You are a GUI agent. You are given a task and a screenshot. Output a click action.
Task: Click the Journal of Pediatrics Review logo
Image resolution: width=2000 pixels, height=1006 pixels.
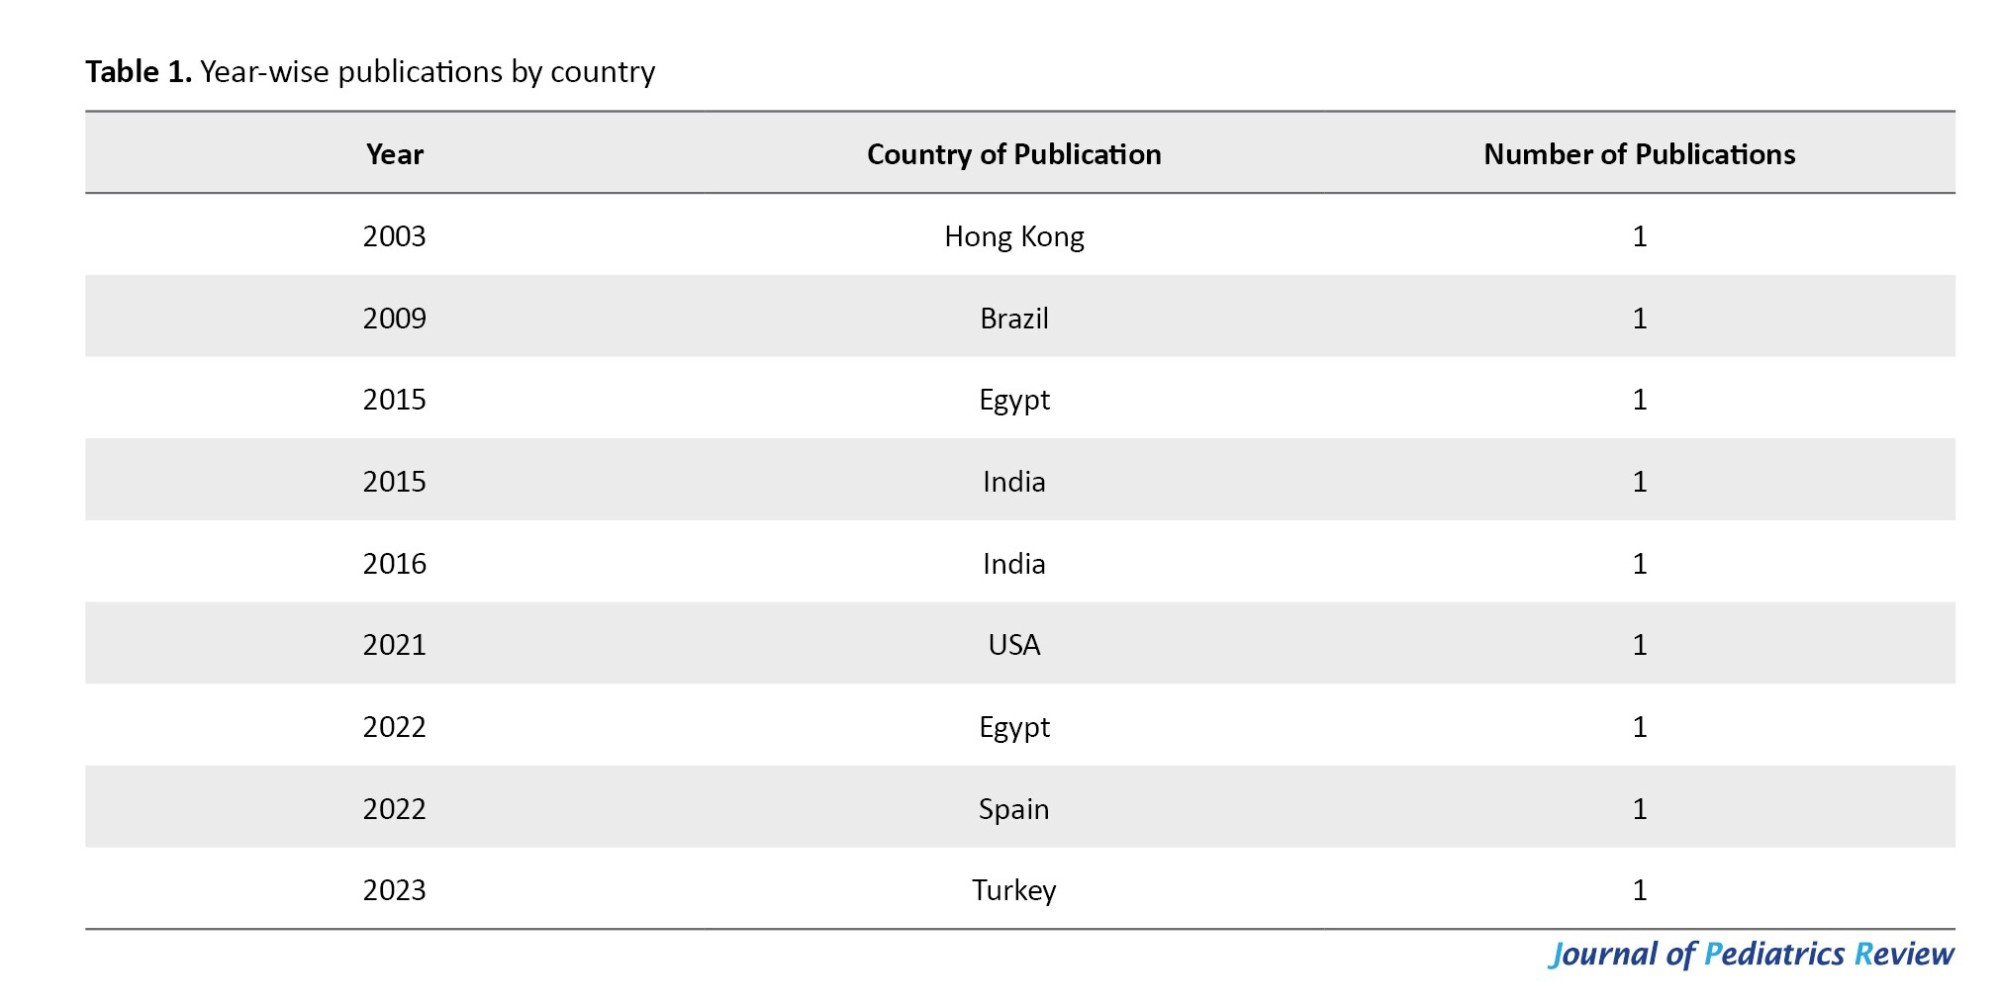(x=1750, y=954)
